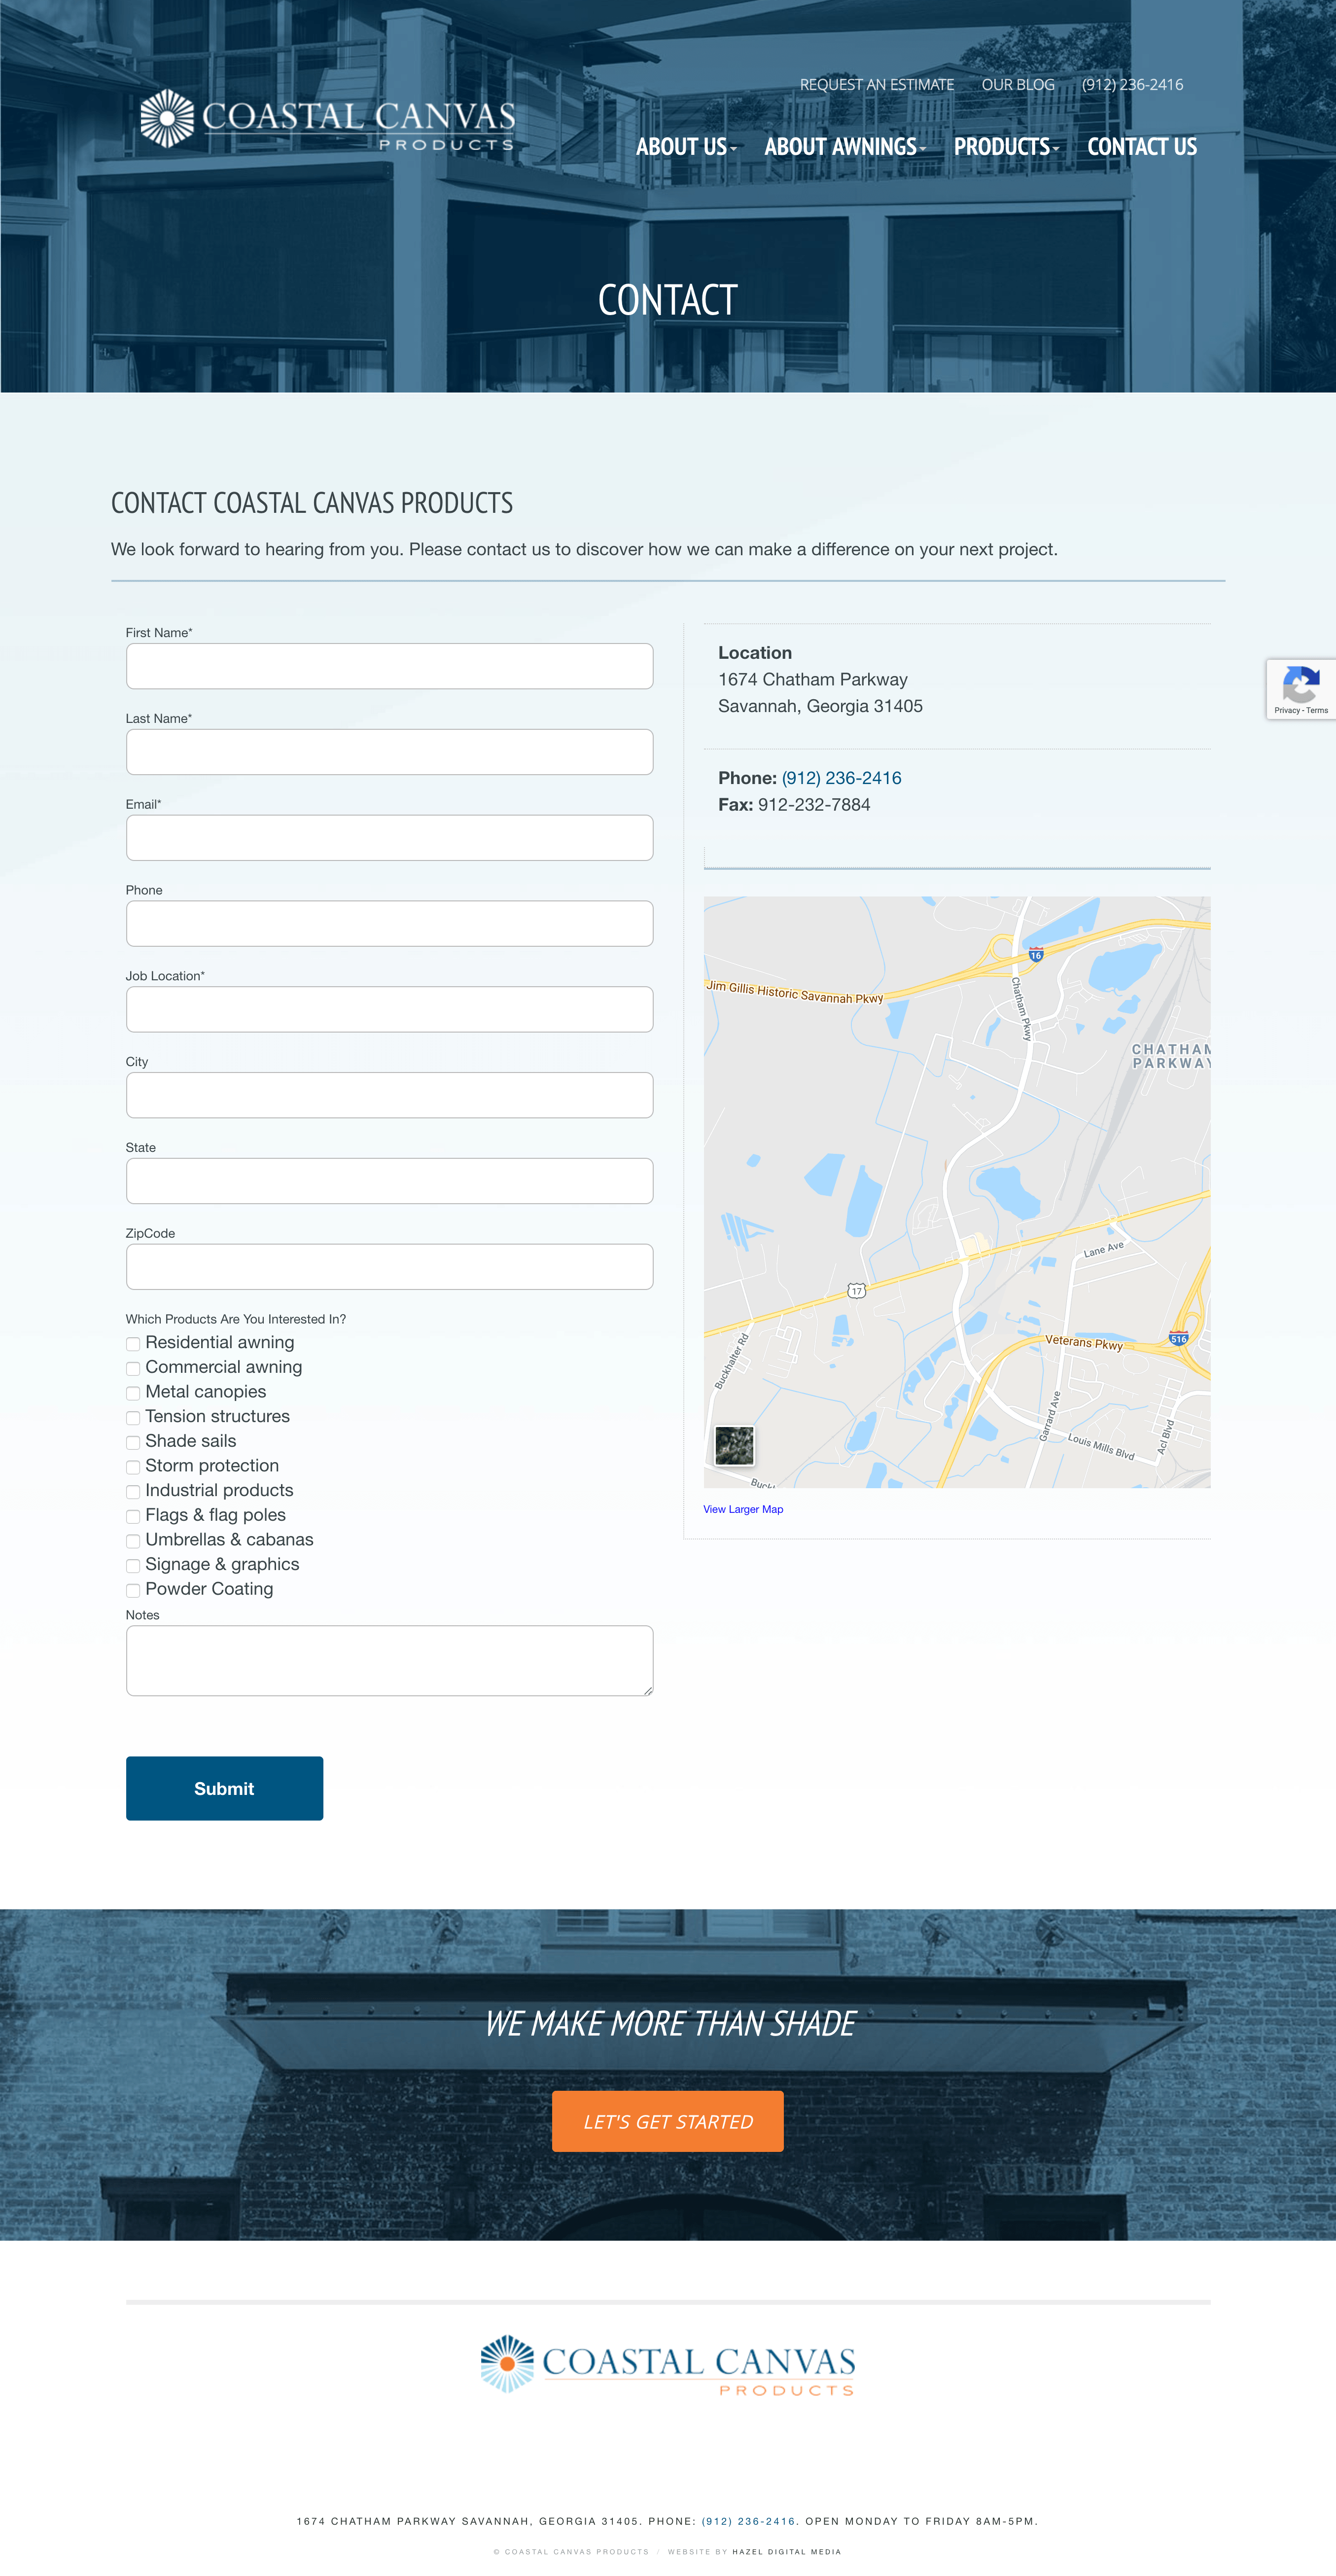Tick the Industrial products checkbox

[133, 1492]
